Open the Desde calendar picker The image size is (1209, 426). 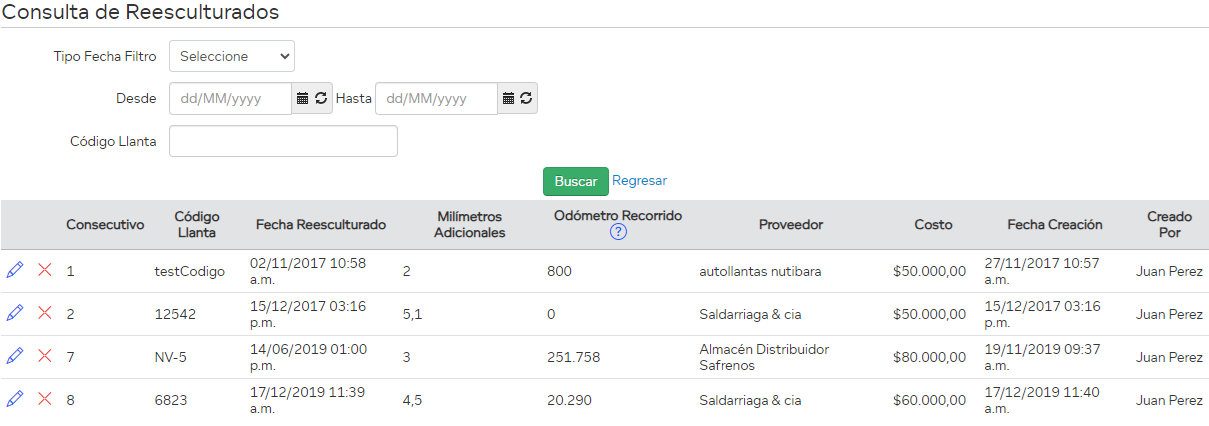point(303,98)
